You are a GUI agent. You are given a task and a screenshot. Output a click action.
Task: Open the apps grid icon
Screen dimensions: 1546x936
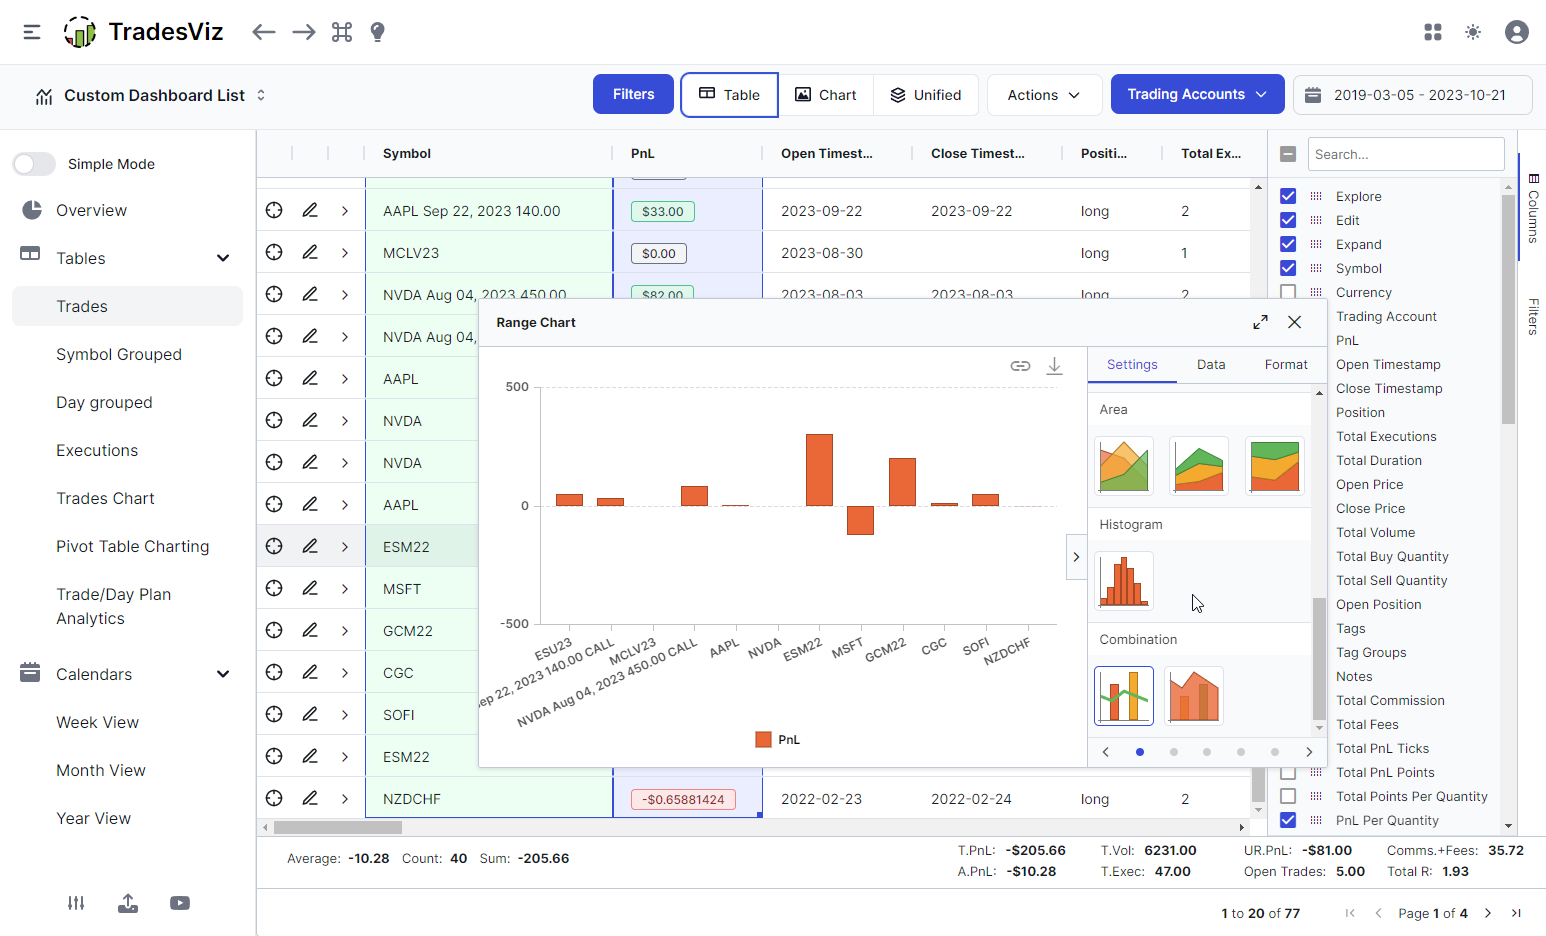(x=1433, y=32)
